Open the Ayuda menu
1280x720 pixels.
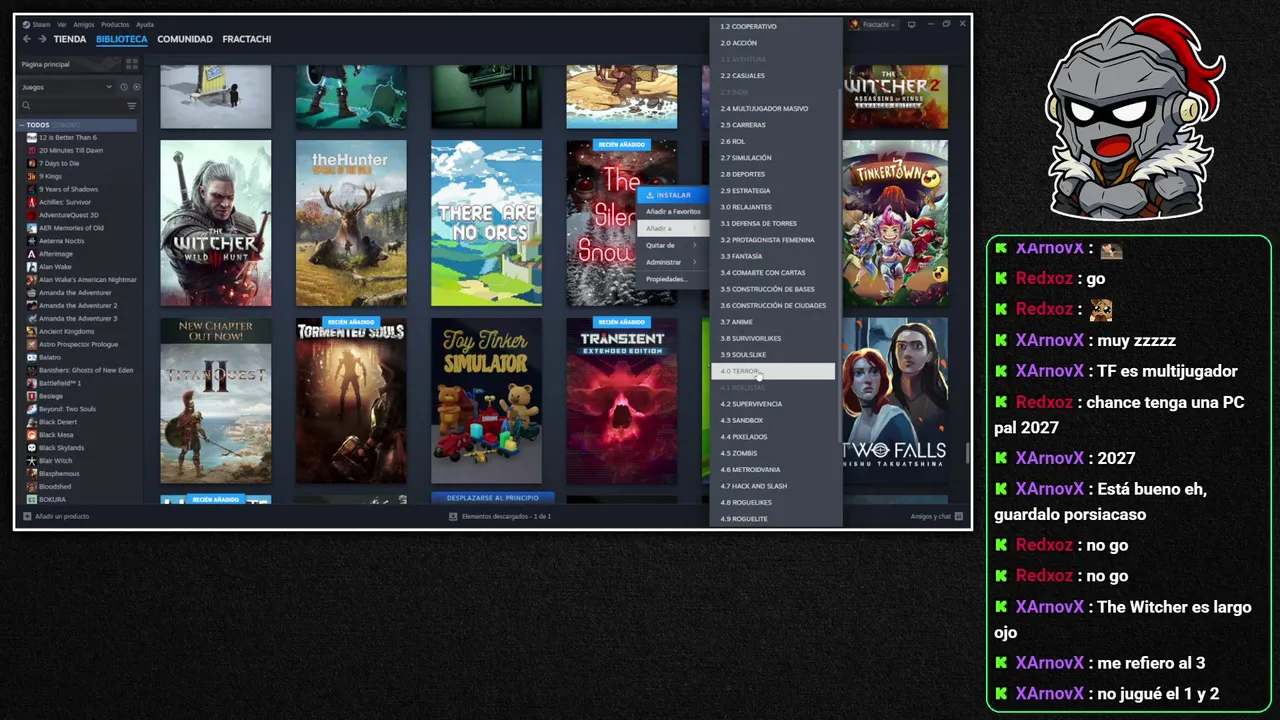[145, 24]
